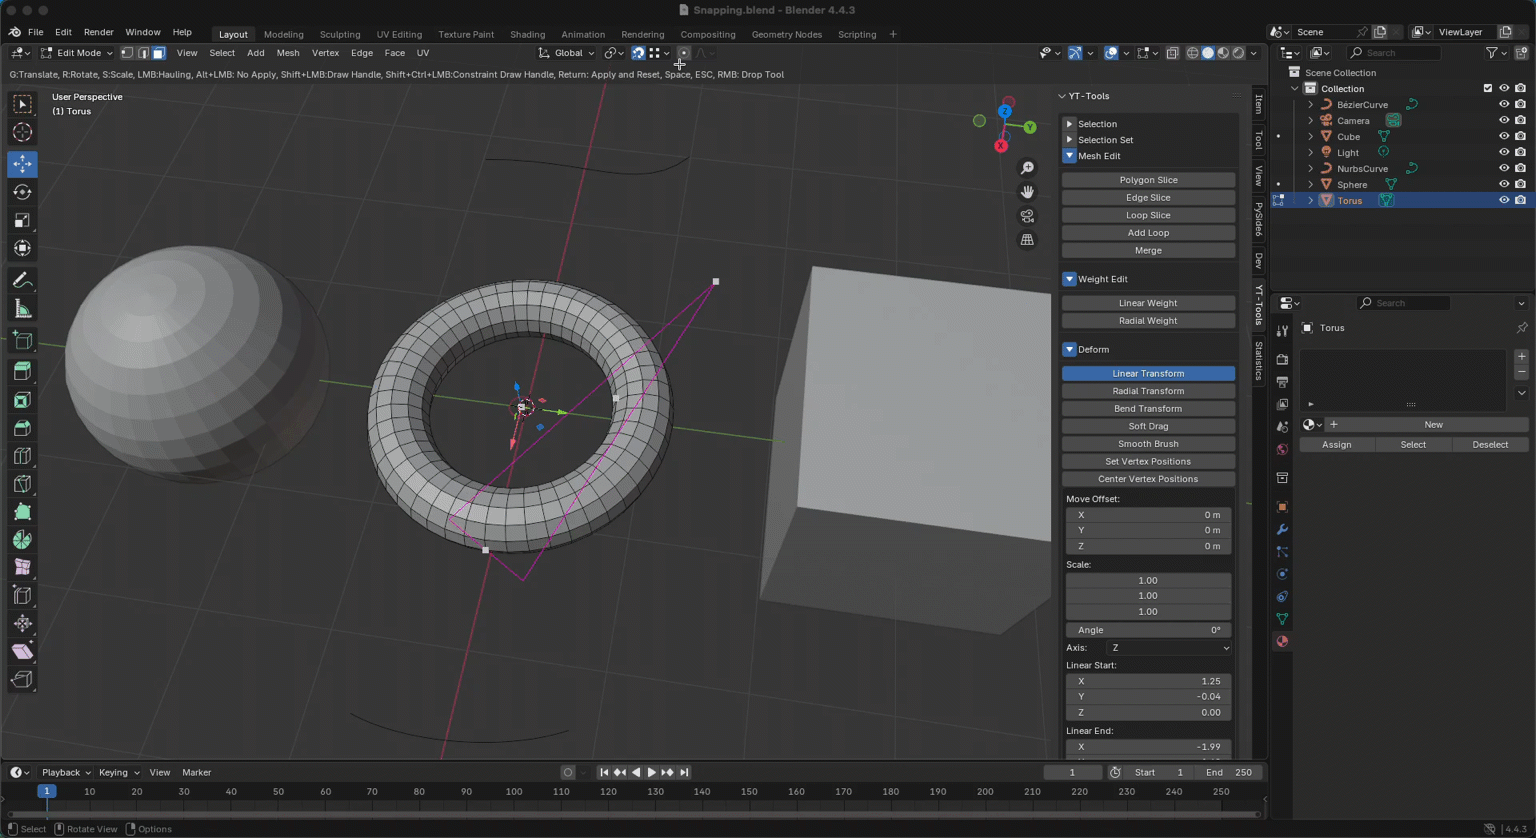Viewport: 1536px width, 838px height.
Task: Collapse the Mesh Edit section
Action: point(1069,156)
